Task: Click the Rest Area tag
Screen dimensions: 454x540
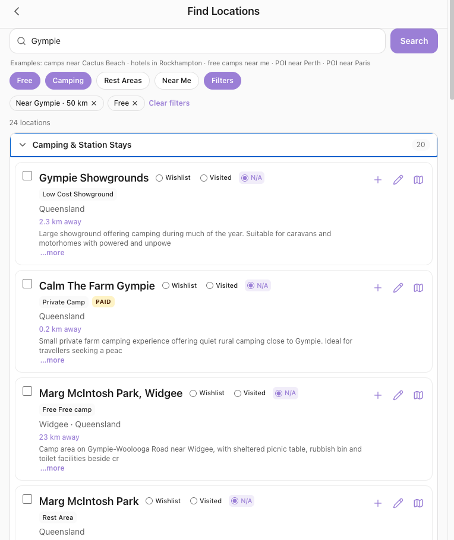Action: [x=58, y=518]
